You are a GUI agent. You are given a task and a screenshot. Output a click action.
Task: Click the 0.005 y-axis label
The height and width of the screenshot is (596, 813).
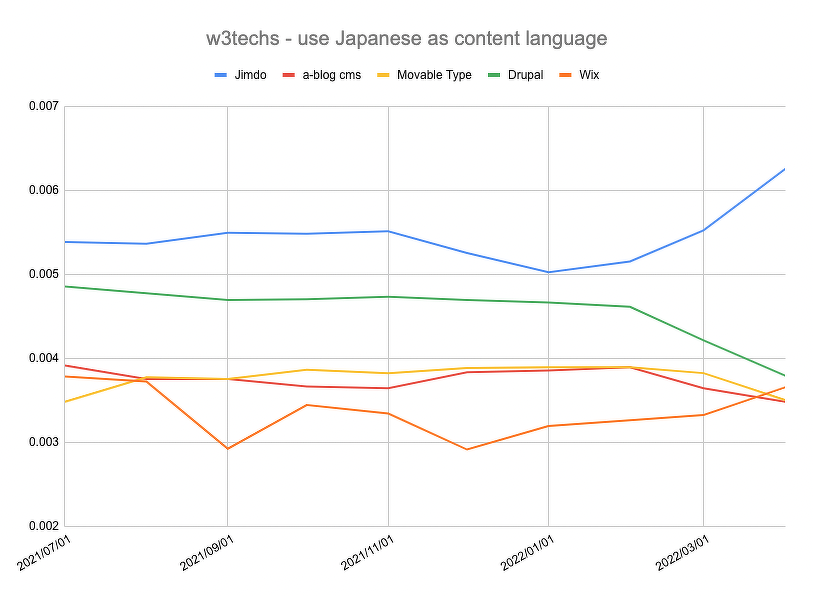(x=43, y=274)
